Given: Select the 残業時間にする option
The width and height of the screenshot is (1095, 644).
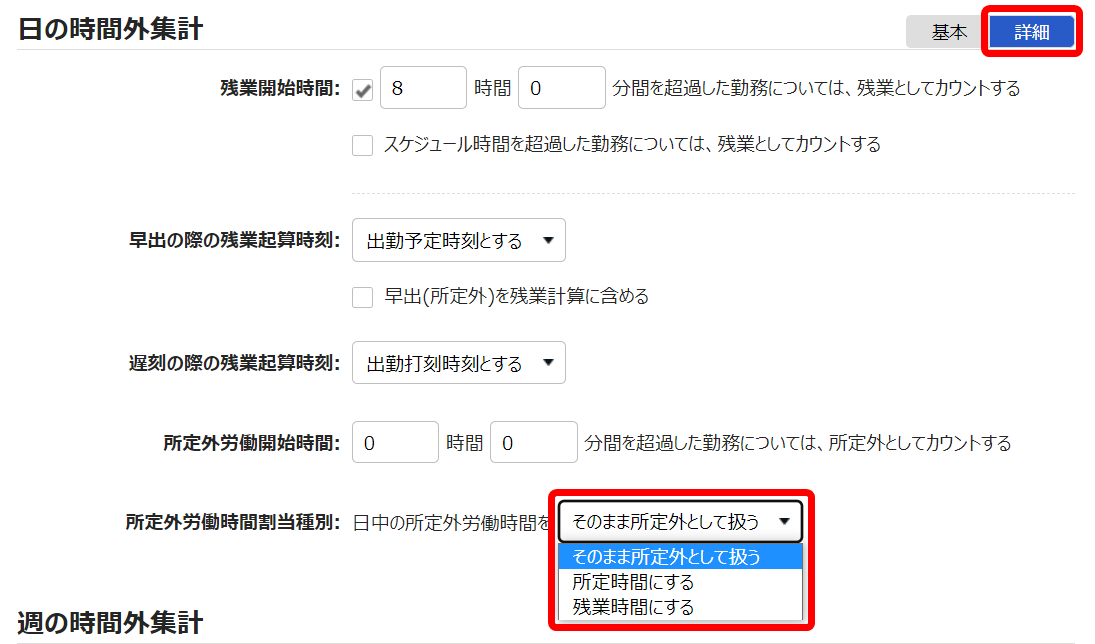Looking at the screenshot, I should pyautogui.click(x=680, y=607).
